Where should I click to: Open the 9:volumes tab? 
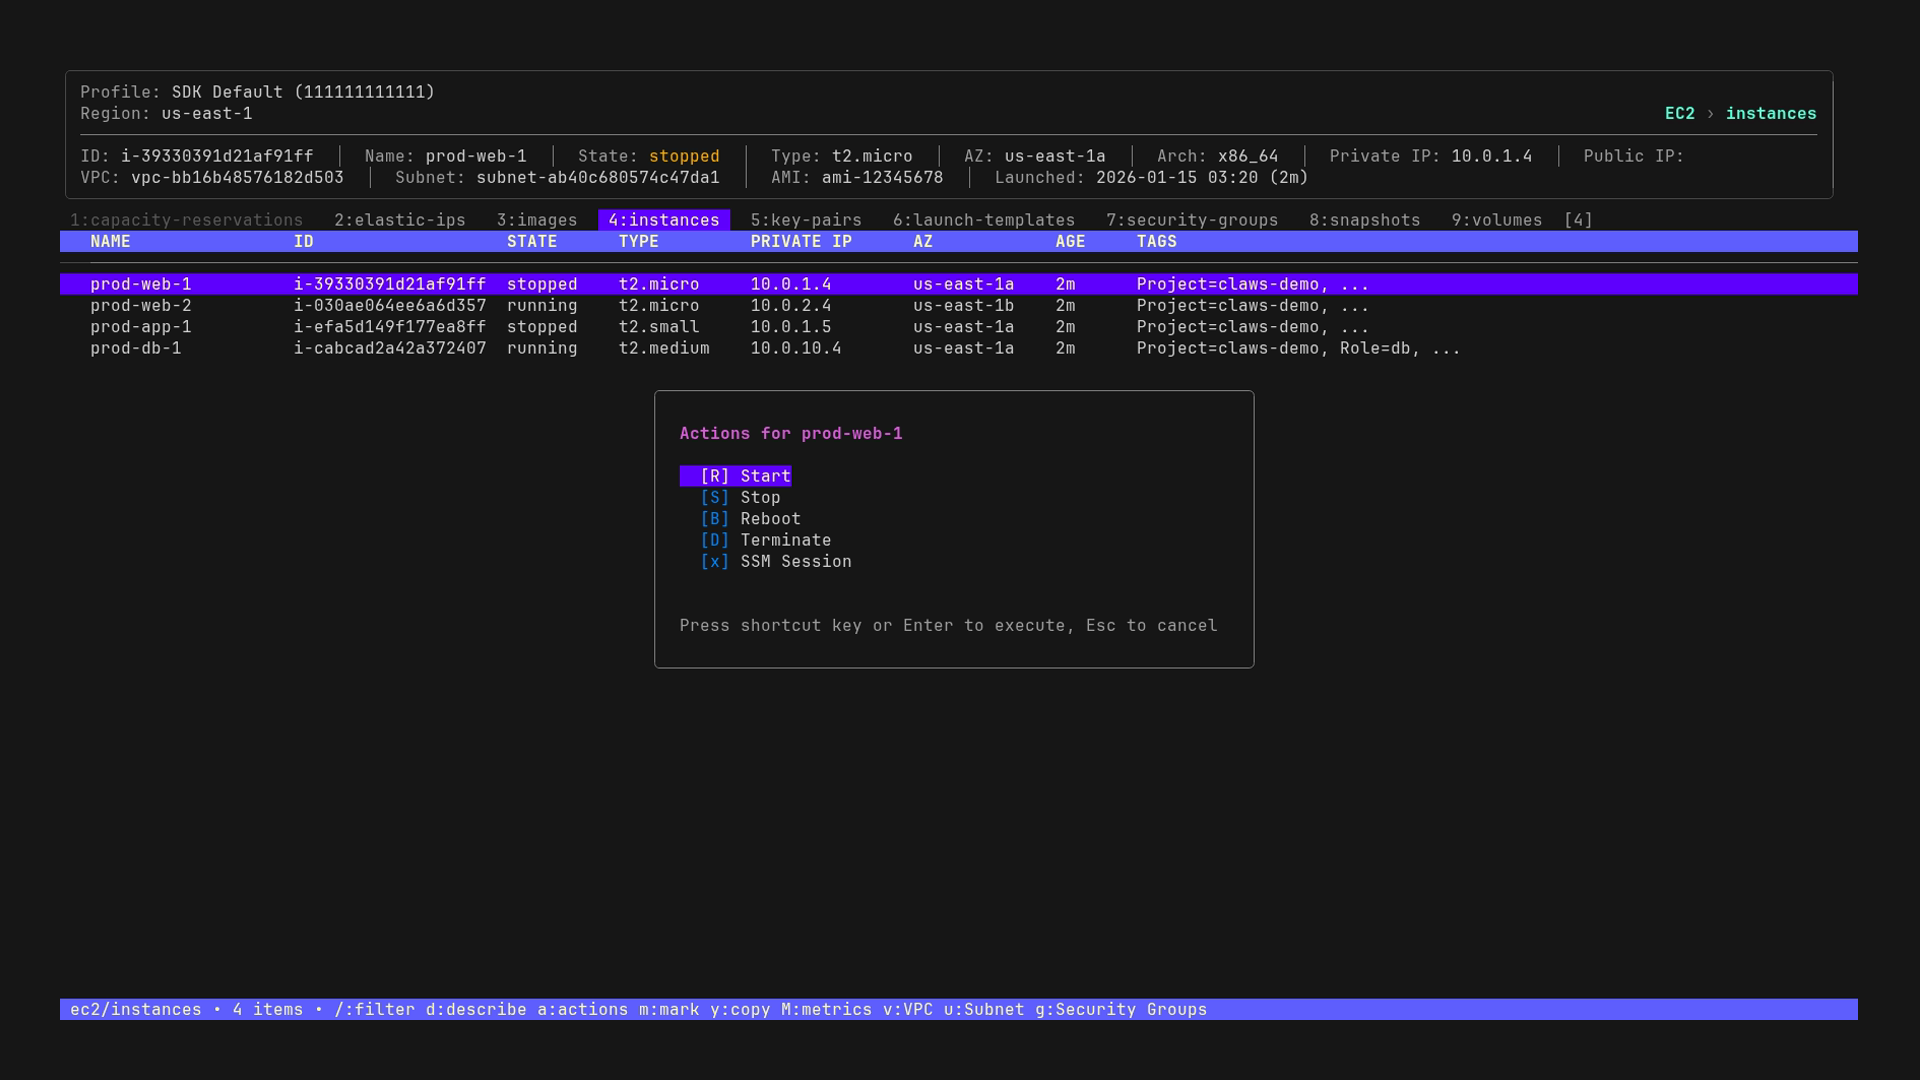tap(1497, 220)
